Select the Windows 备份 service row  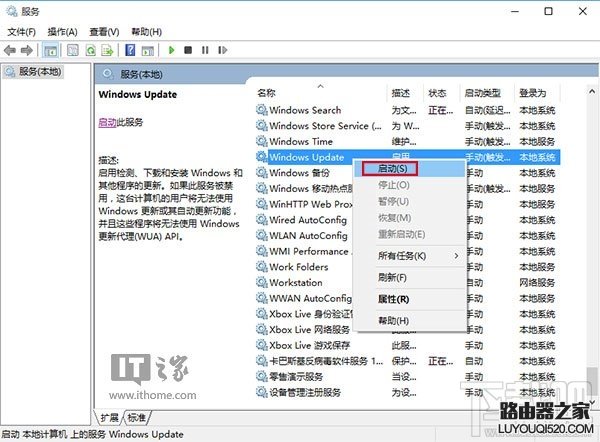pyautogui.click(x=407, y=173)
